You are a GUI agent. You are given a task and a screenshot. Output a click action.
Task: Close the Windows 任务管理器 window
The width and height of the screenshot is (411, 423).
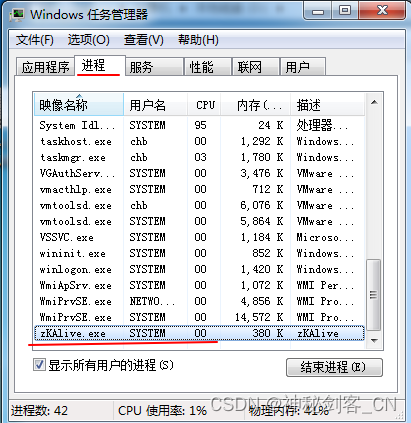pyautogui.click(x=382, y=11)
